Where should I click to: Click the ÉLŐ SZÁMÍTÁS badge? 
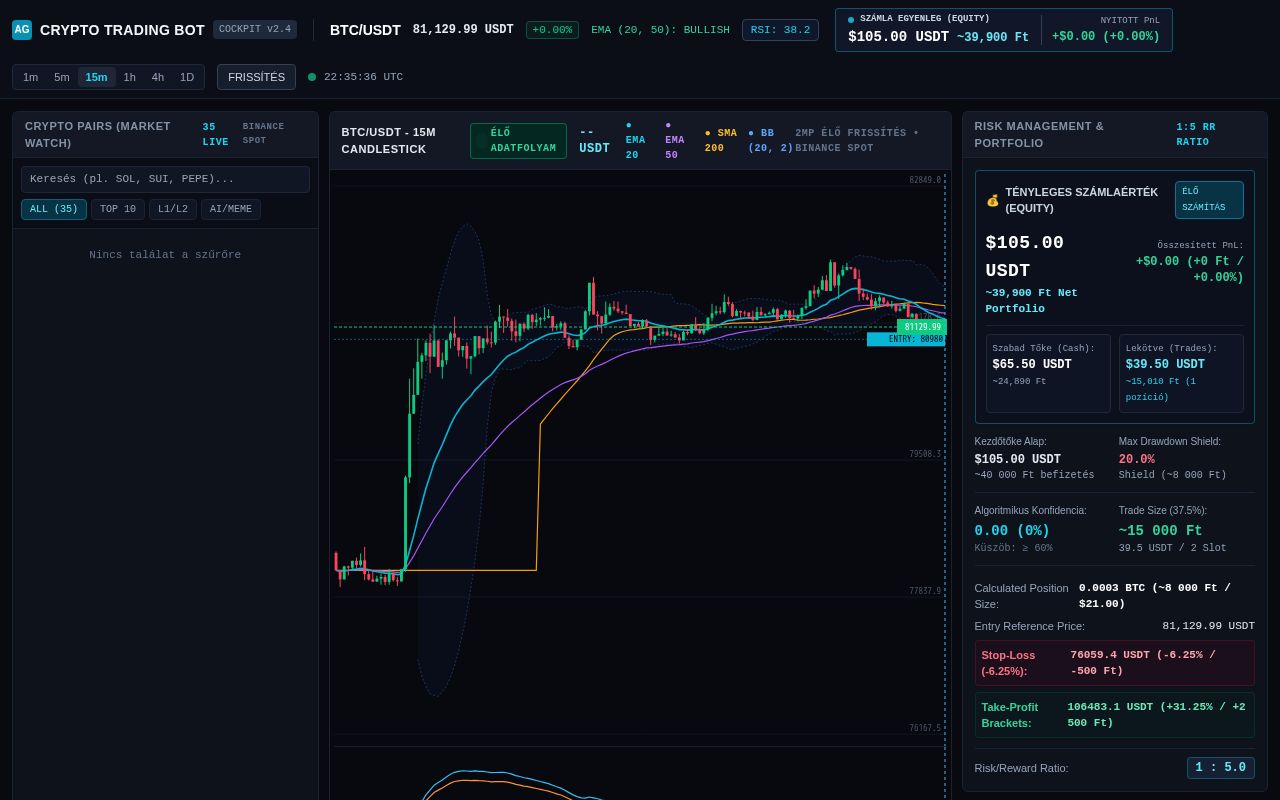1209,200
